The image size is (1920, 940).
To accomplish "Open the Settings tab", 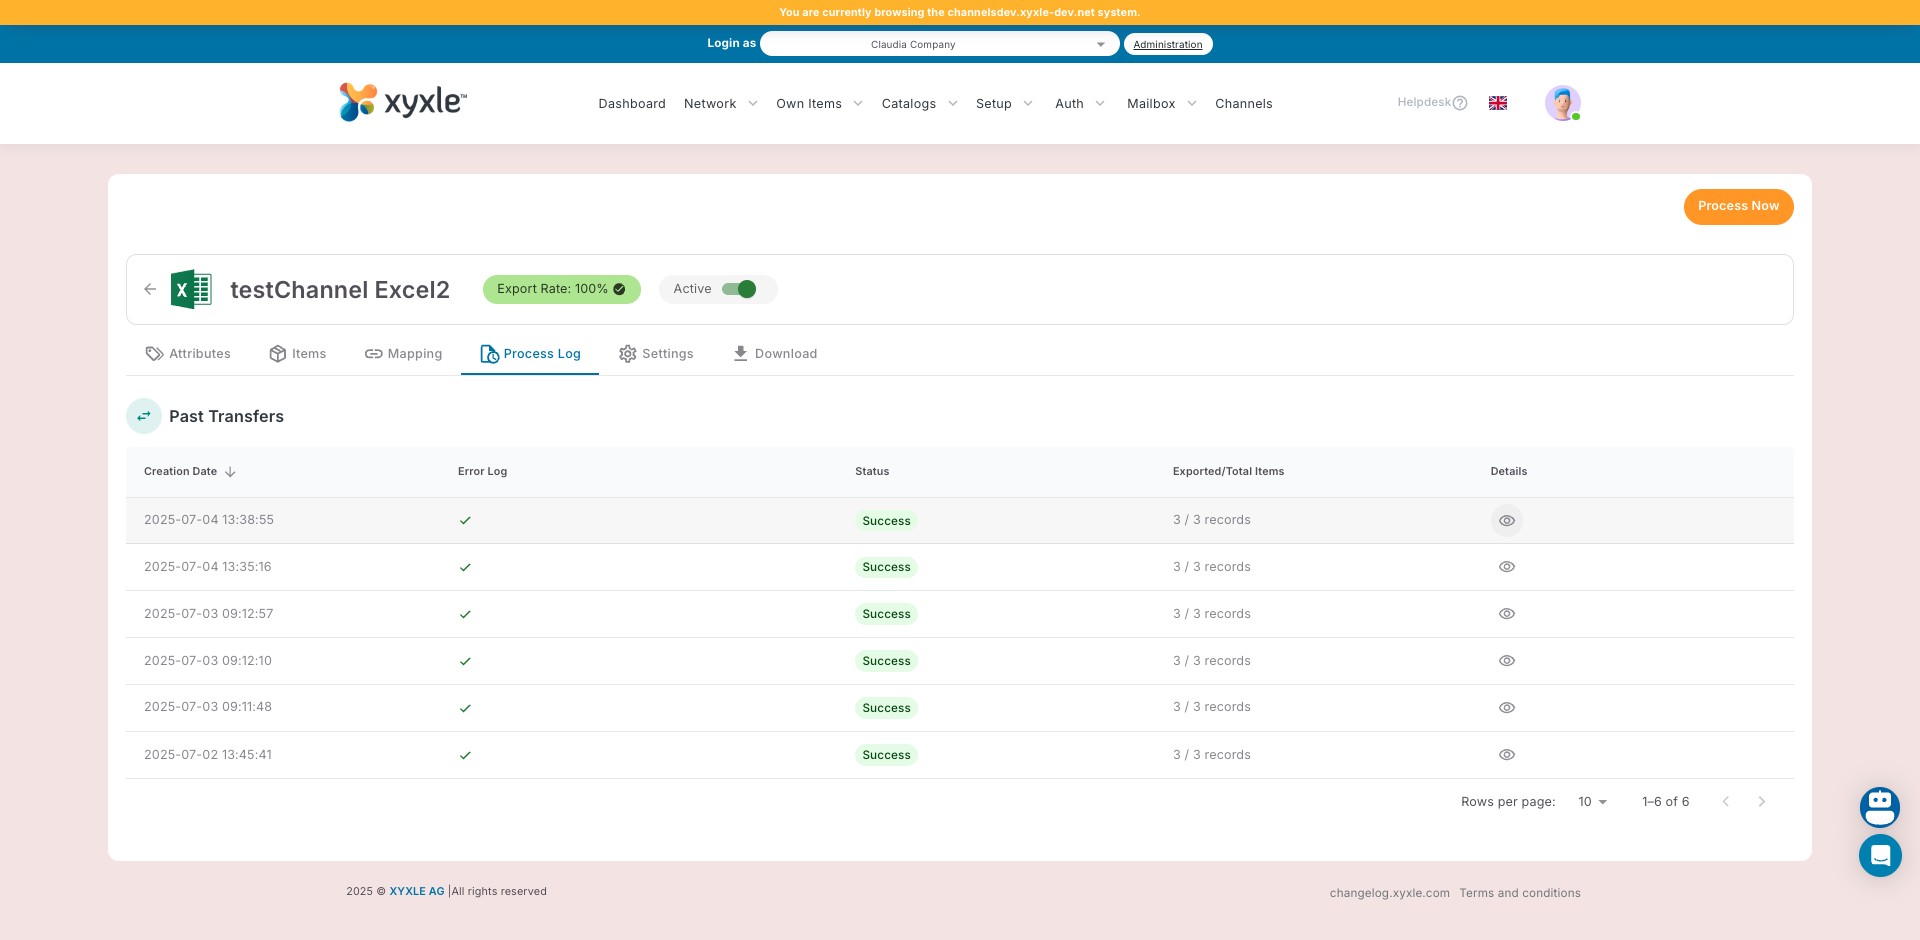I will pos(656,354).
